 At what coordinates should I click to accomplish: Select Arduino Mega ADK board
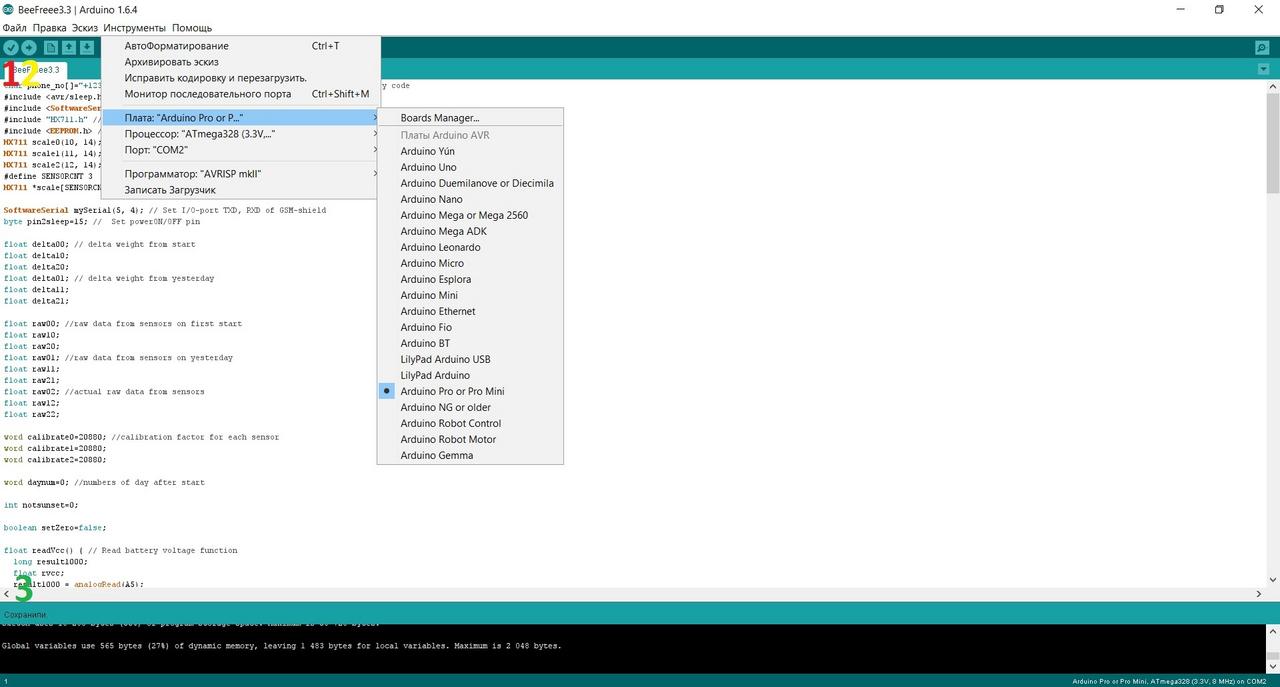(470, 231)
